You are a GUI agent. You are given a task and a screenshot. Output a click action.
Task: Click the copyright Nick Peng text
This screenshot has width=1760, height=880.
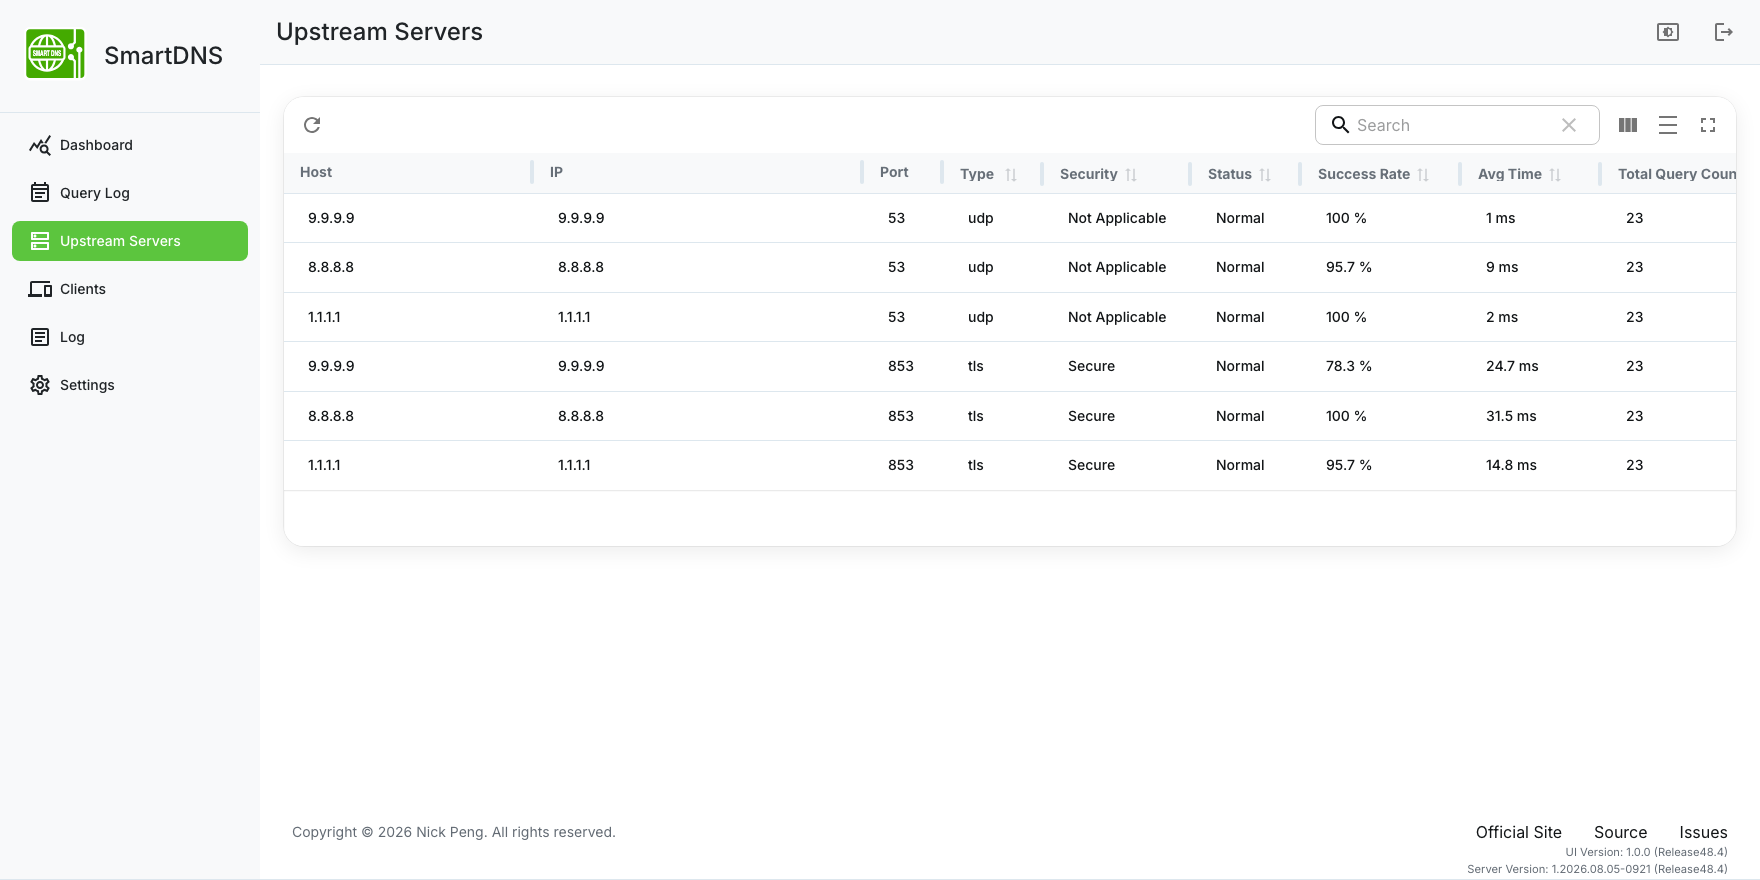point(454,832)
